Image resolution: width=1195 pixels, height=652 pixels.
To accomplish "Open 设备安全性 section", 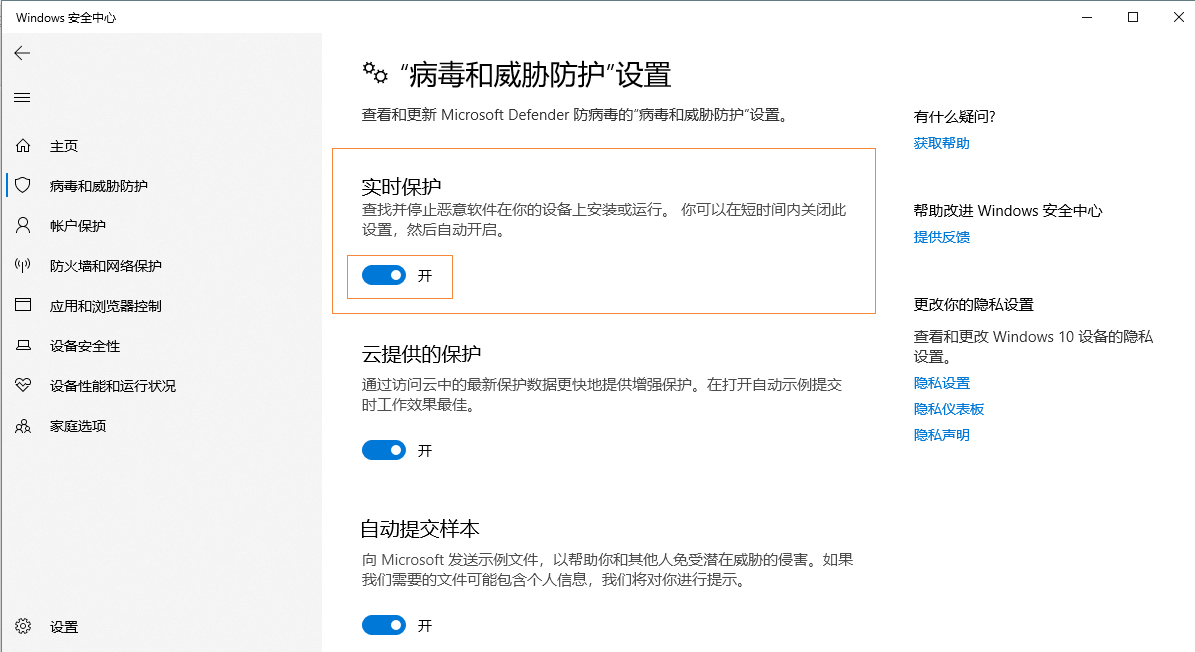I will pyautogui.click(x=85, y=346).
